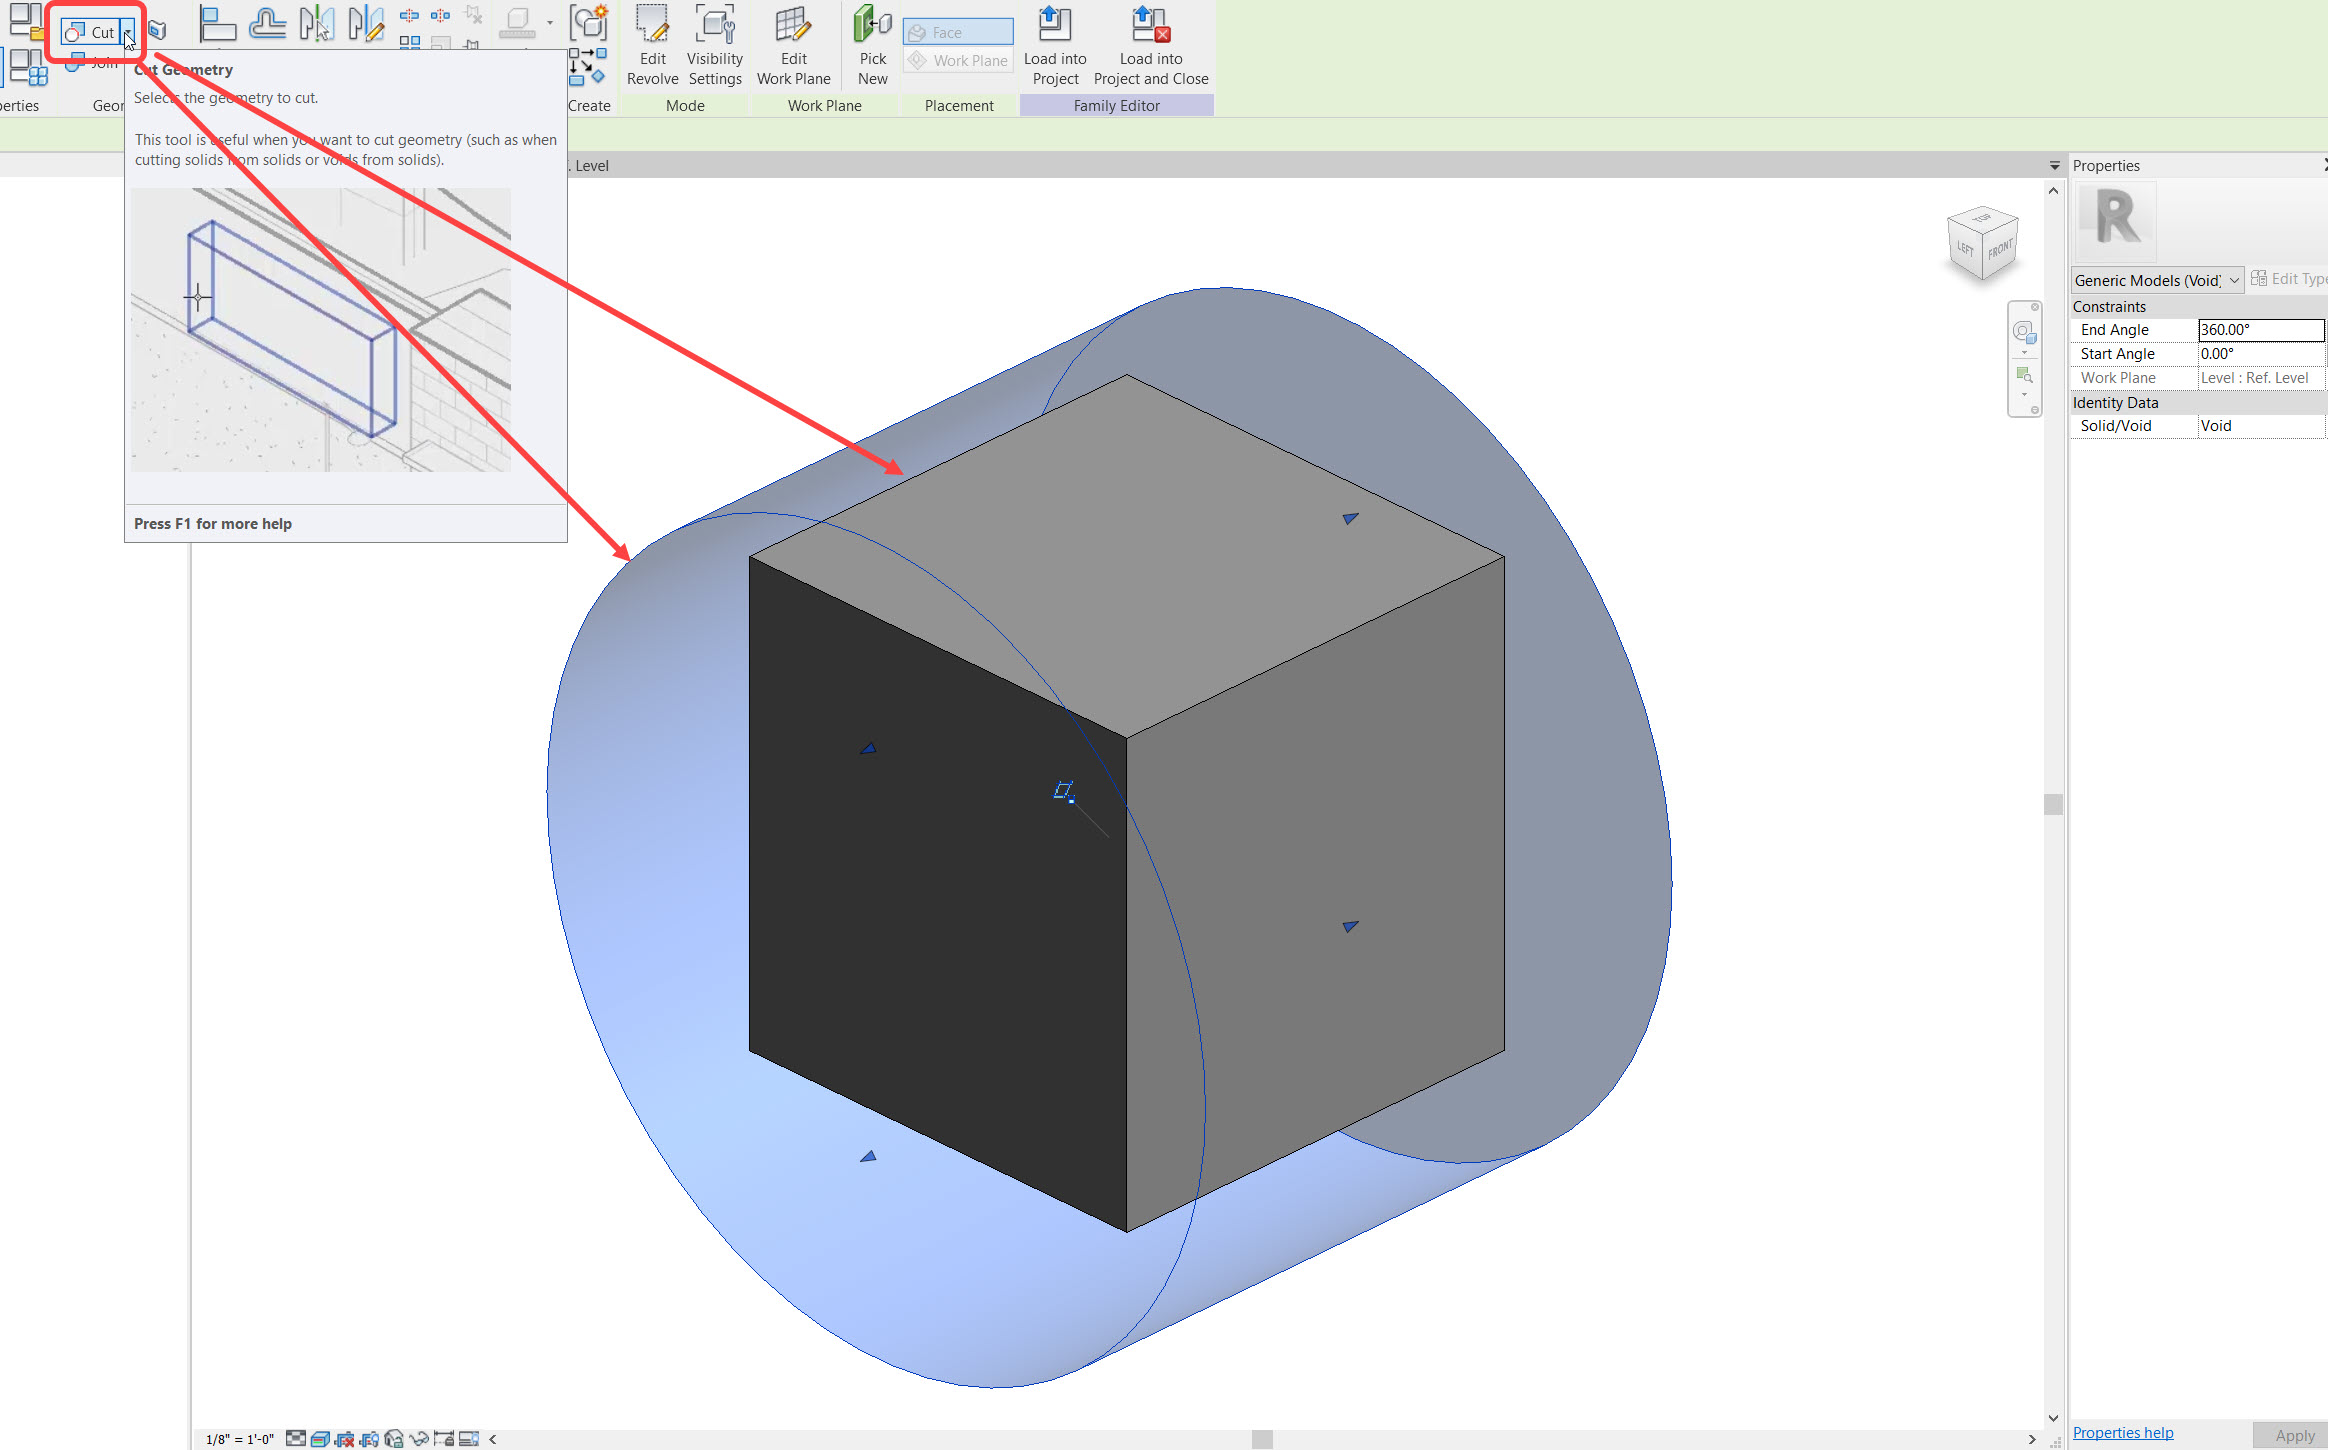
Task: Open the Zoom tool on the navigation bar
Action: [x=2025, y=374]
